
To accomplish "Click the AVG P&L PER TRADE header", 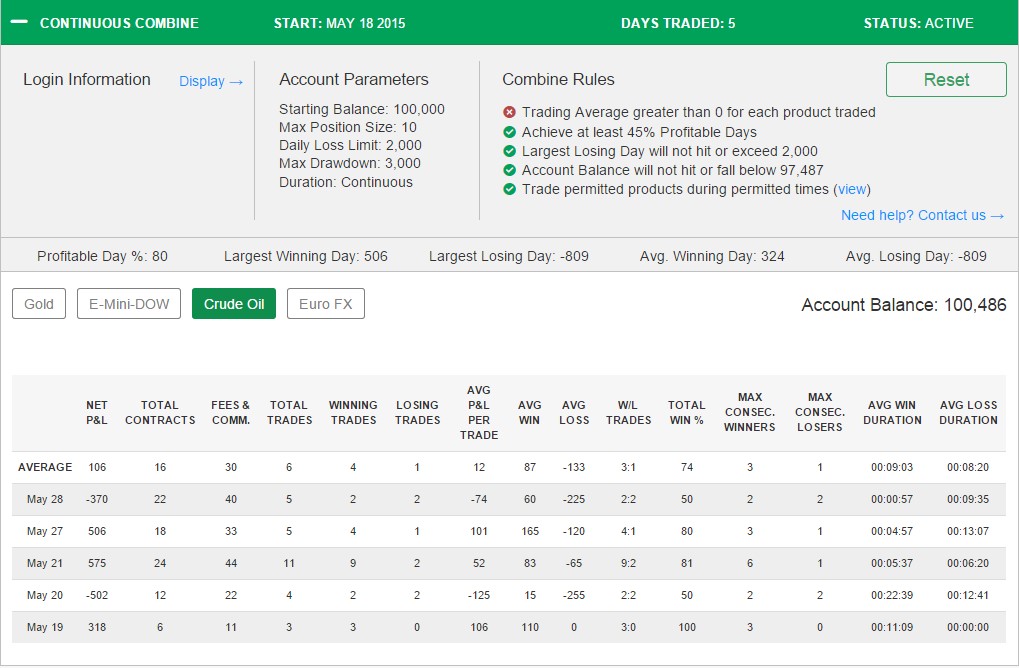I will coord(479,413).
